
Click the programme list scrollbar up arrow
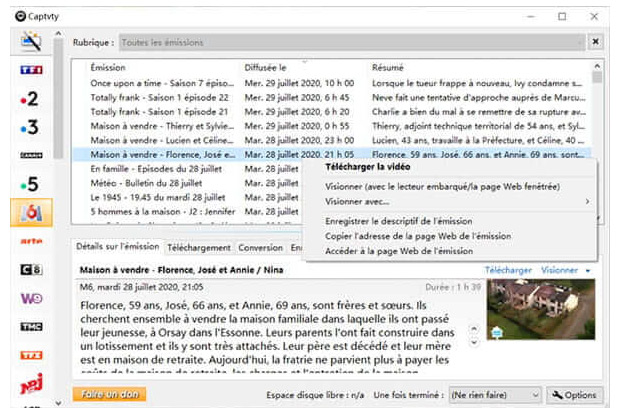click(597, 66)
